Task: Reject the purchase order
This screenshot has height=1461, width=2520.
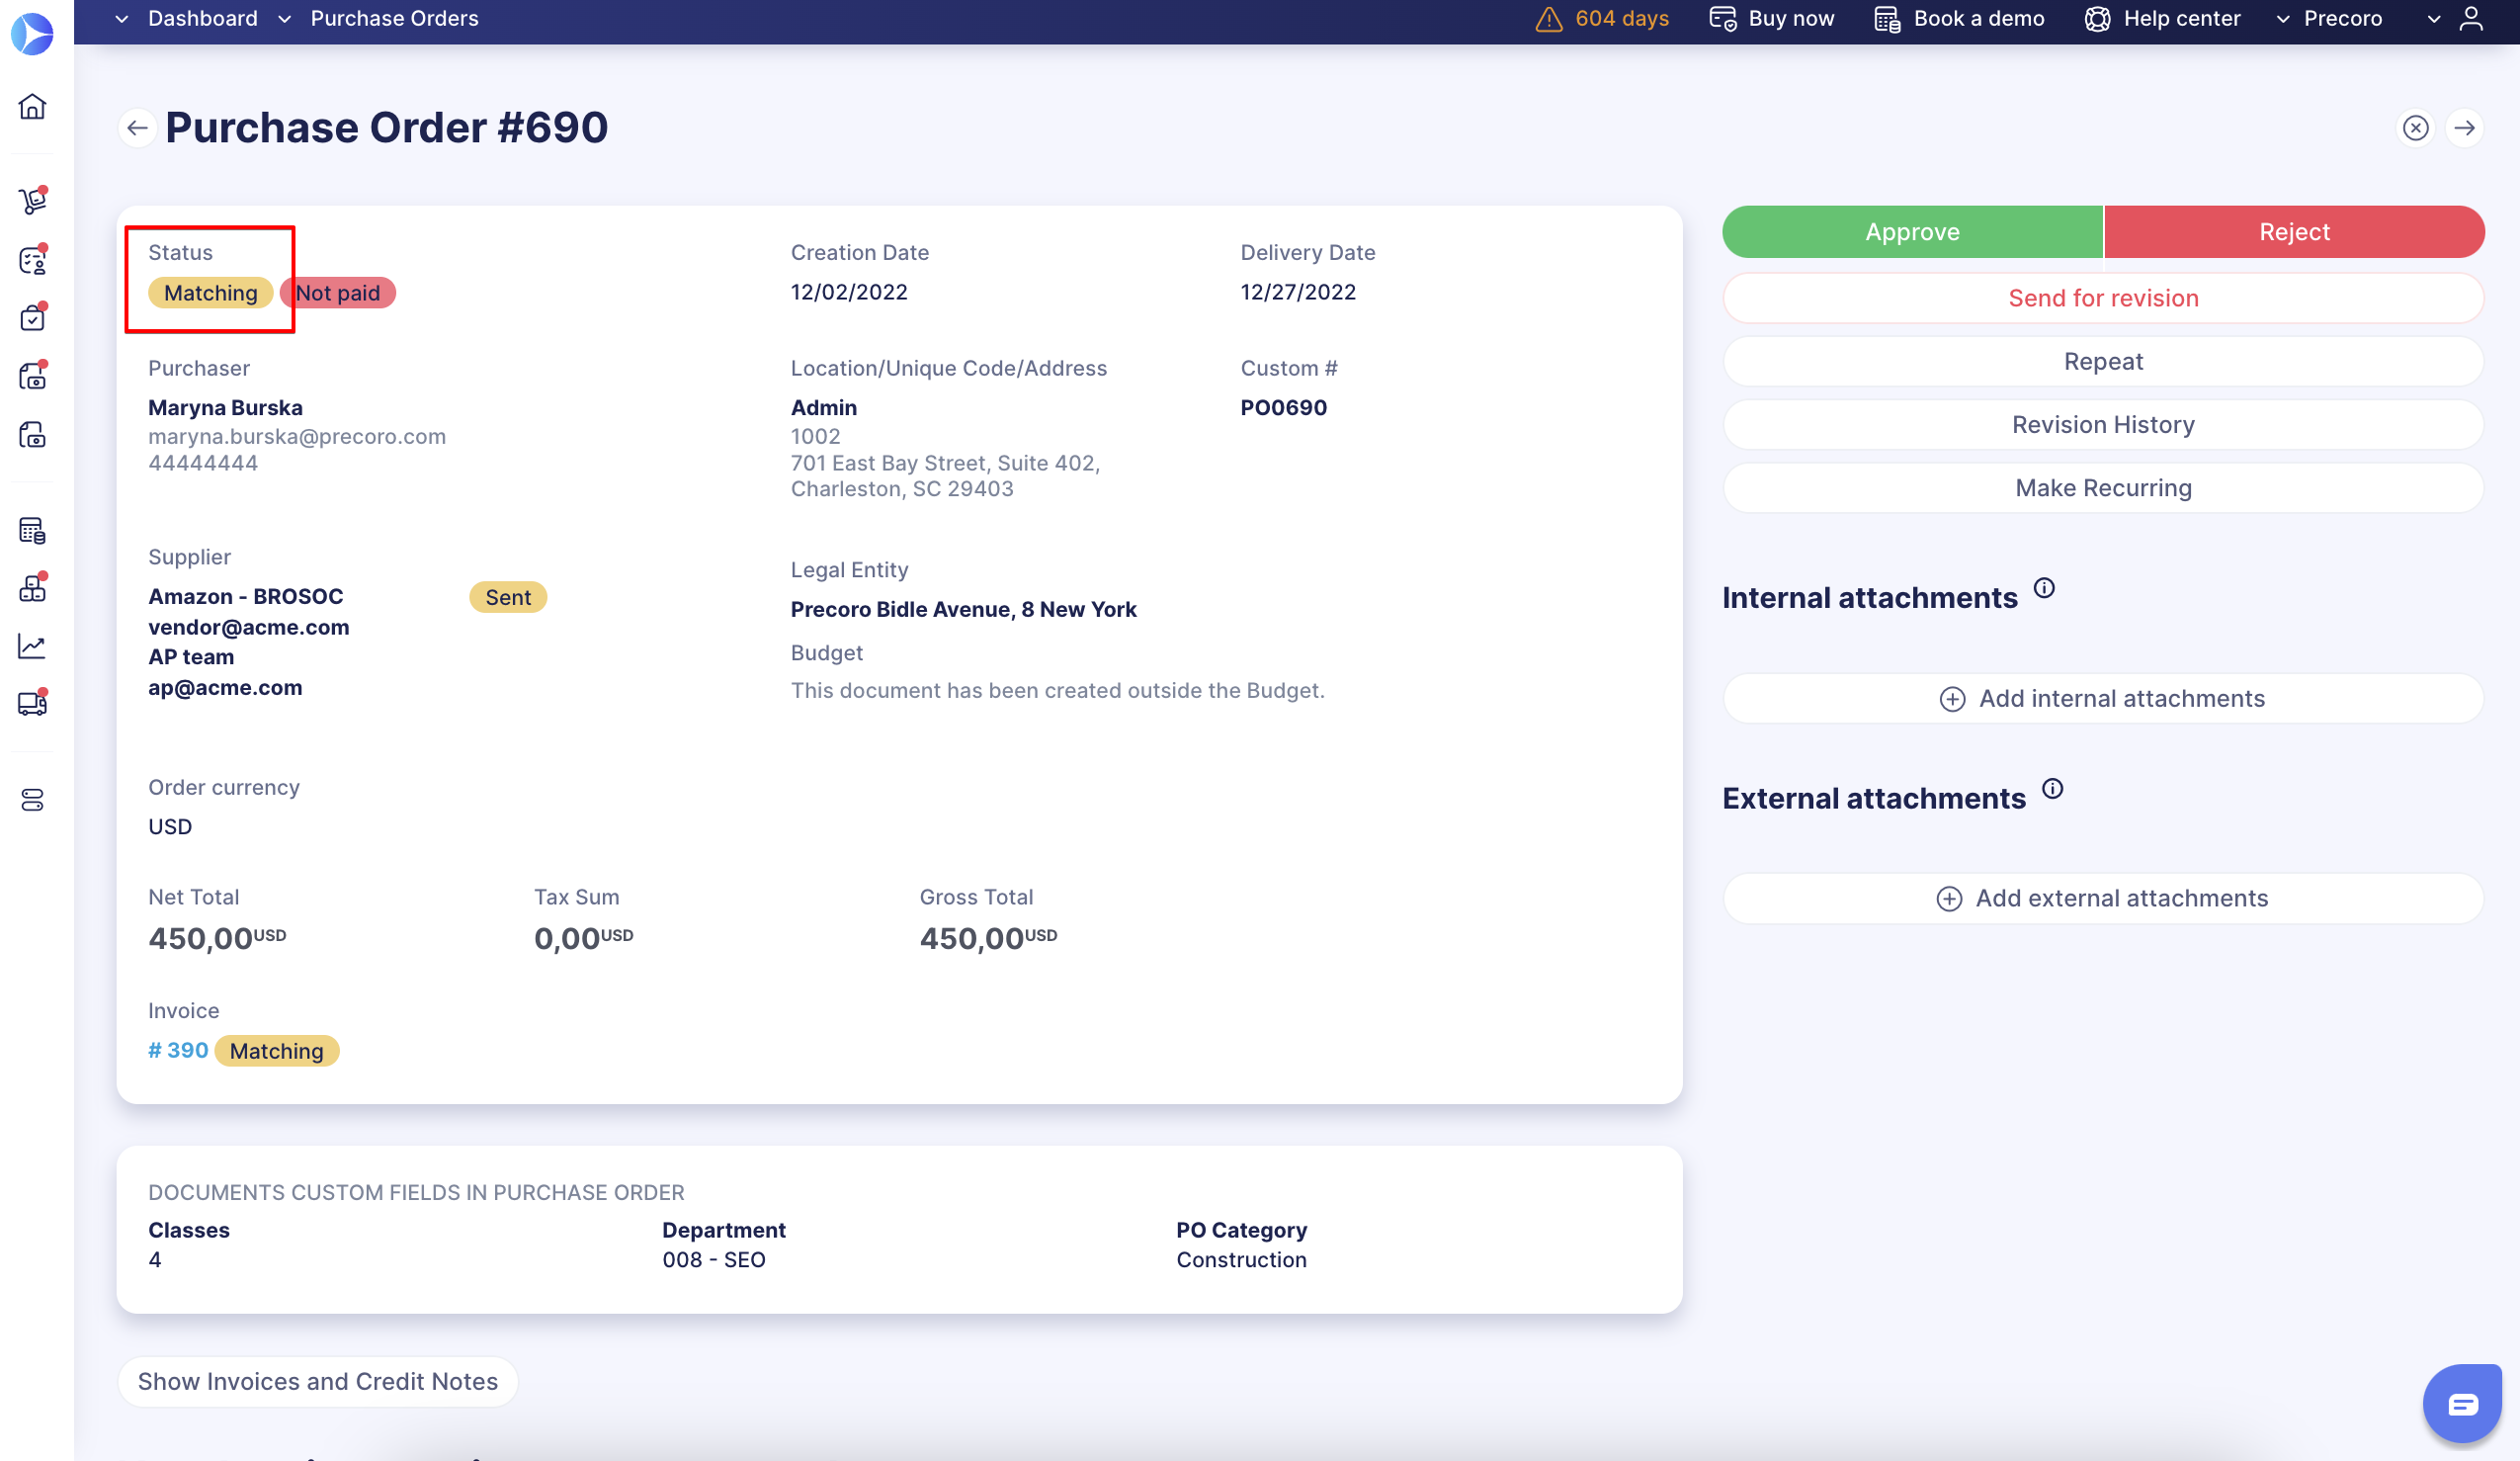Action: tap(2294, 232)
